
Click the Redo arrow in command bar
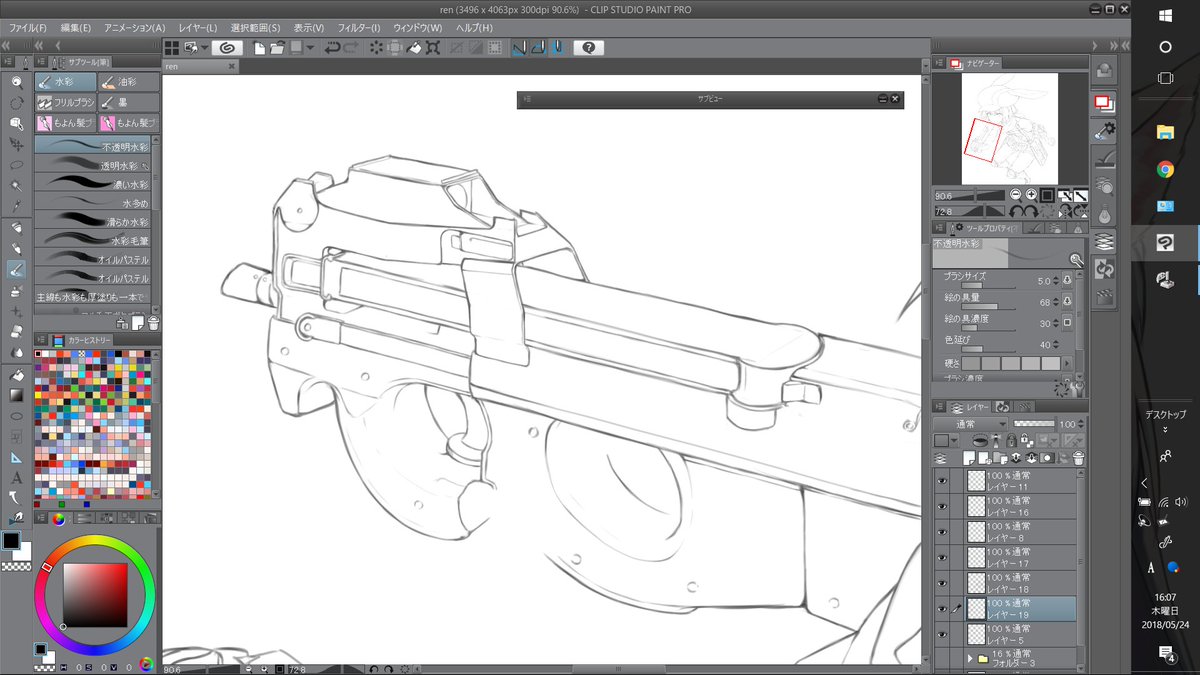(353, 47)
